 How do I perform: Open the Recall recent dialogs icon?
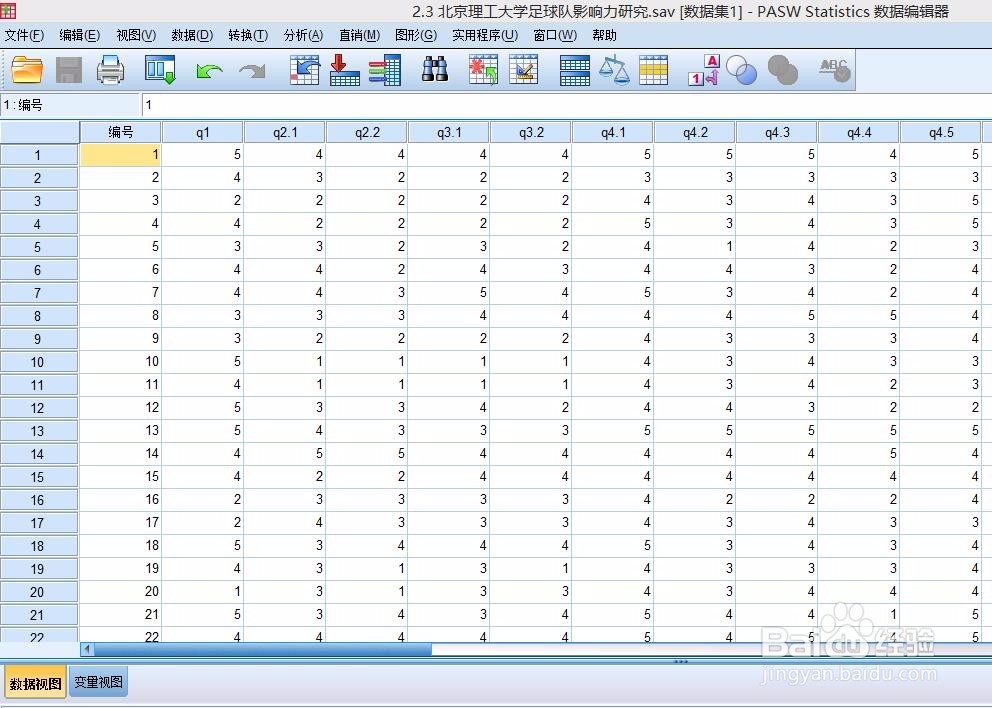pyautogui.click(x=159, y=70)
